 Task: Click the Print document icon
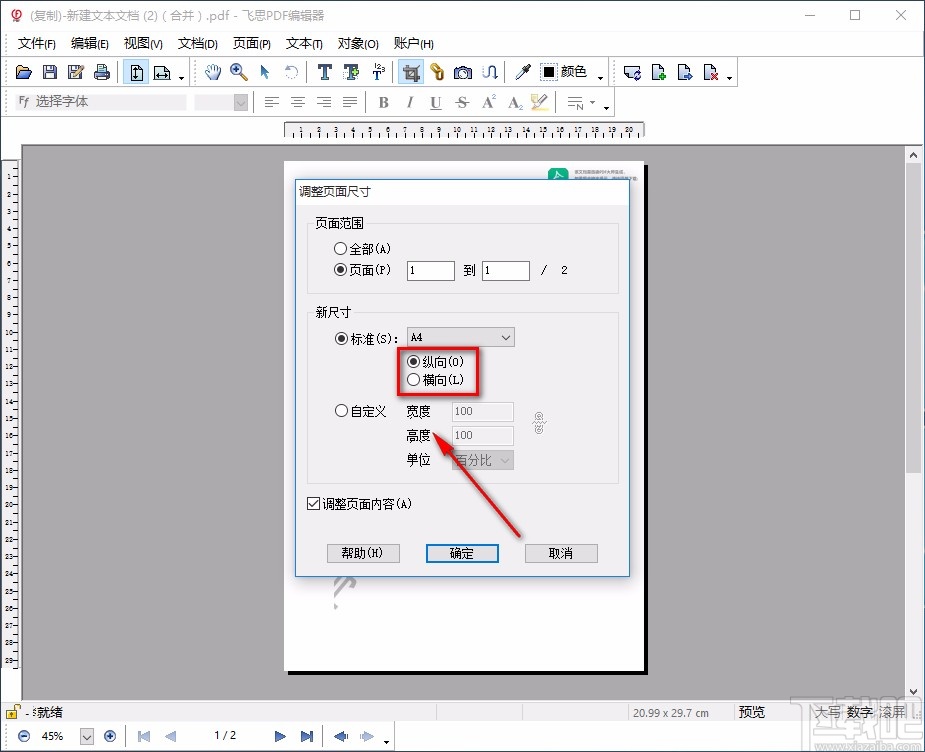(x=101, y=71)
